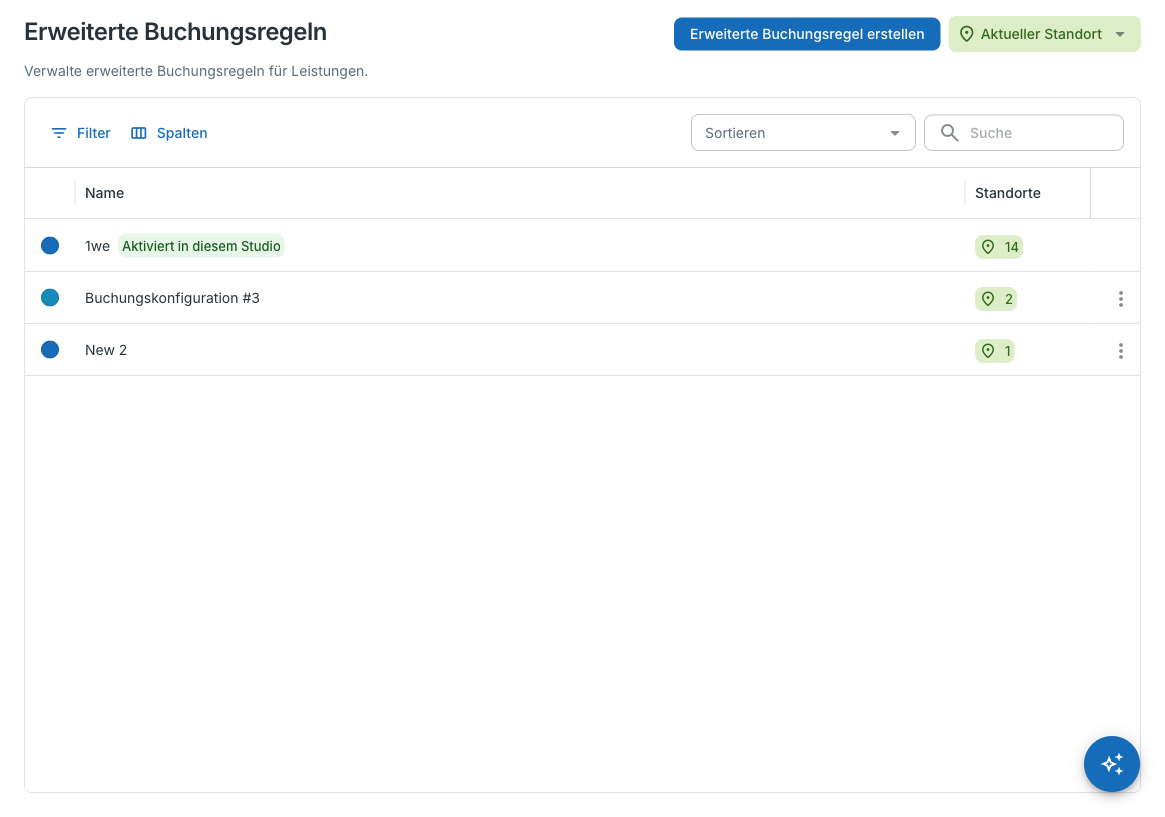
Task: Expand the Aktueller Standort arrow
Action: pyautogui.click(x=1120, y=34)
